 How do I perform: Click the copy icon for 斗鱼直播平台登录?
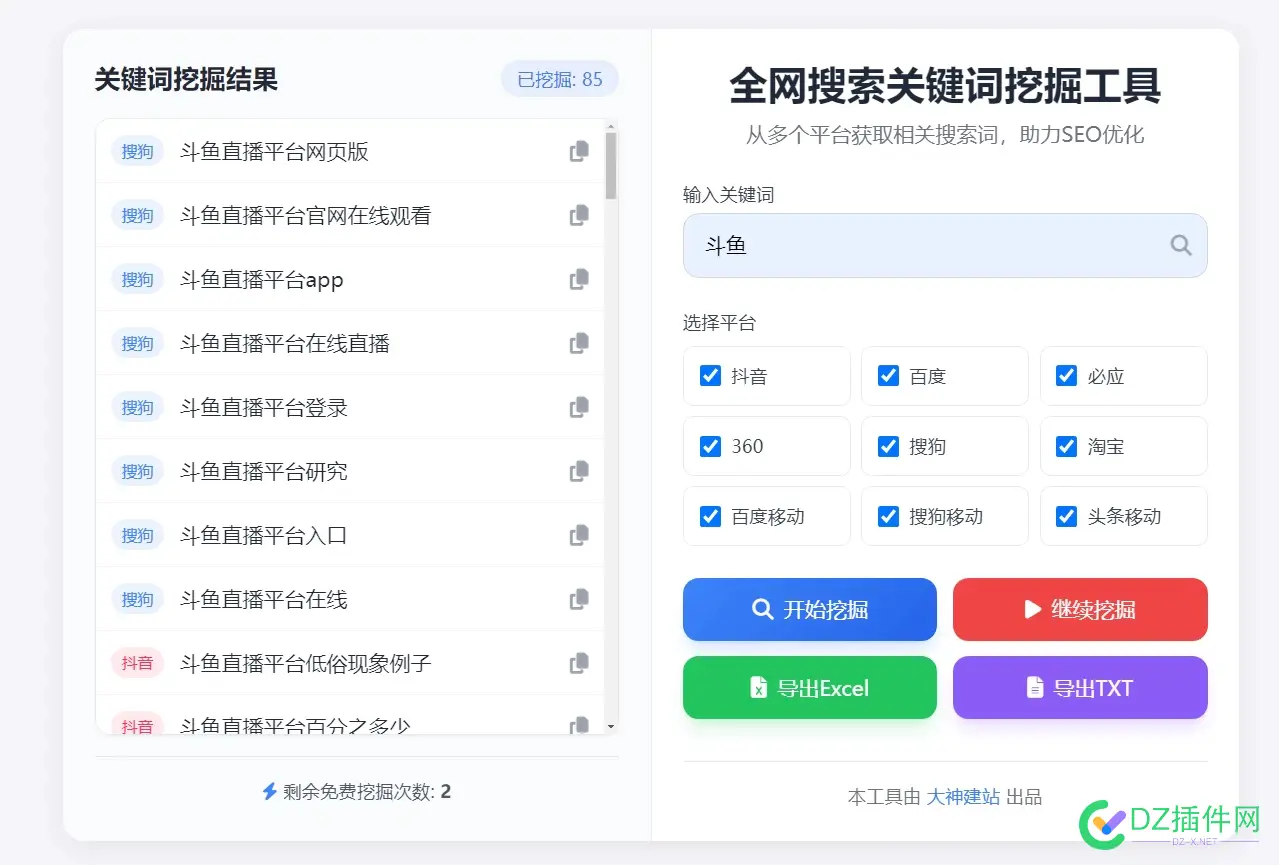click(578, 407)
